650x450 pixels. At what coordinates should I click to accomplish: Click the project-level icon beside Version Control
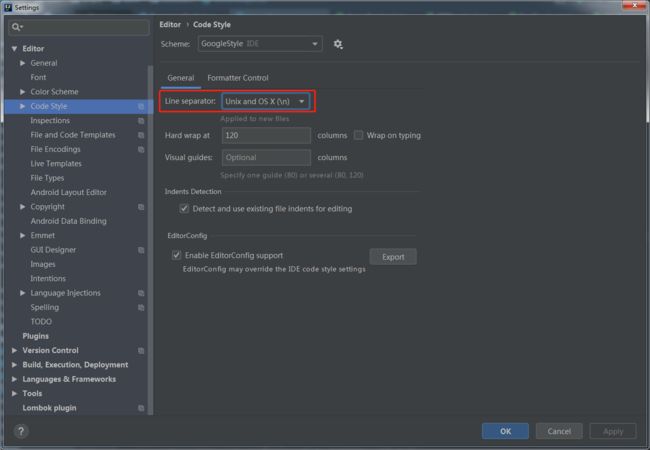click(x=141, y=351)
